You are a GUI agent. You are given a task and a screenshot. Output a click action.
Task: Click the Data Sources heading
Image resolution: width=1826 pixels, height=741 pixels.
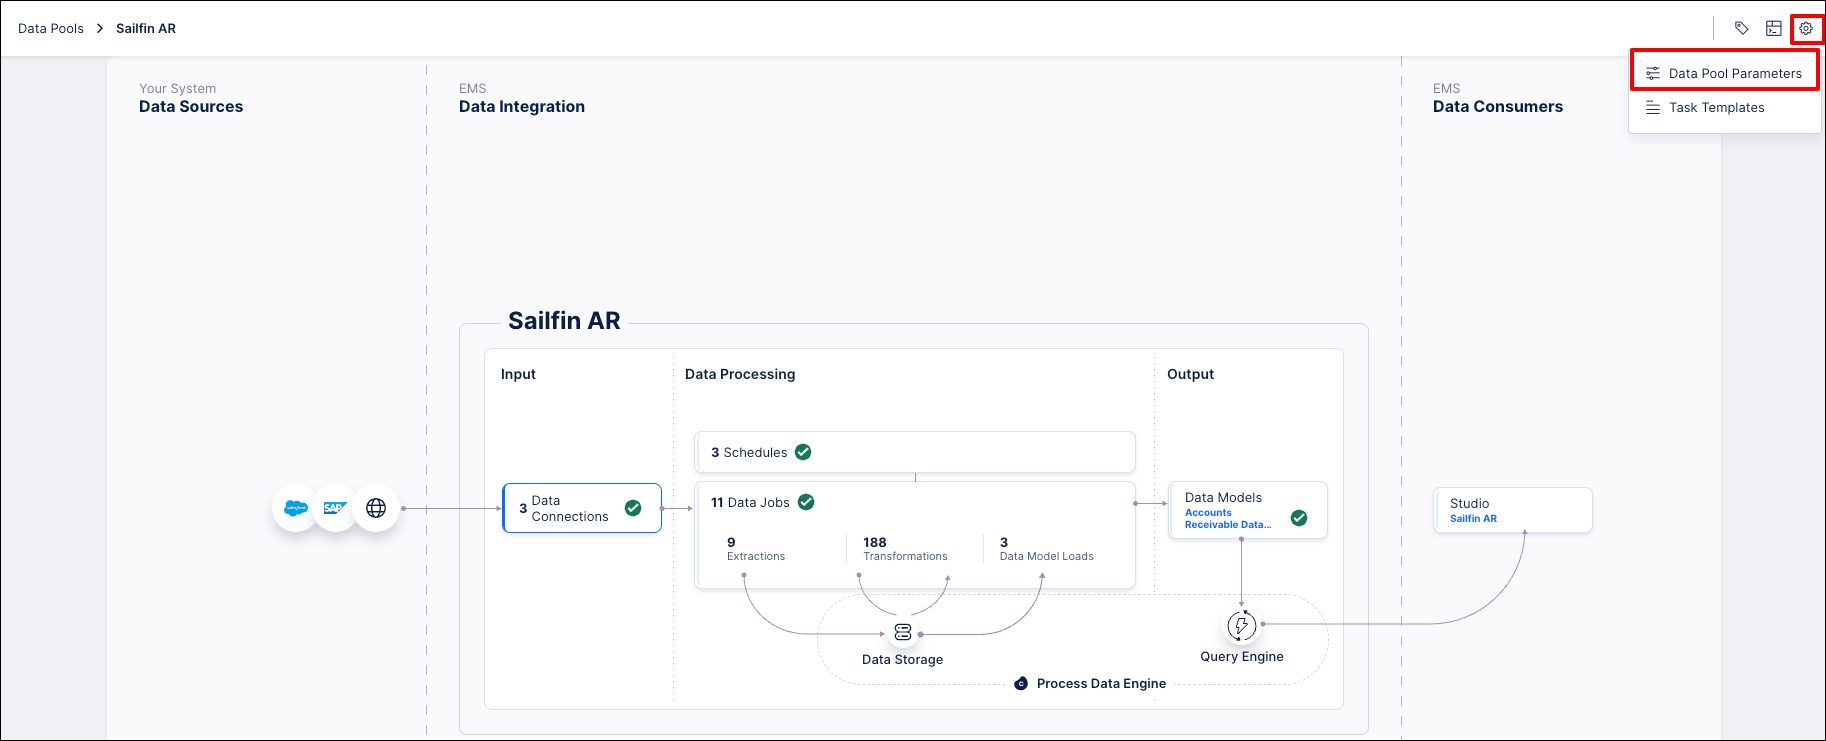191,107
